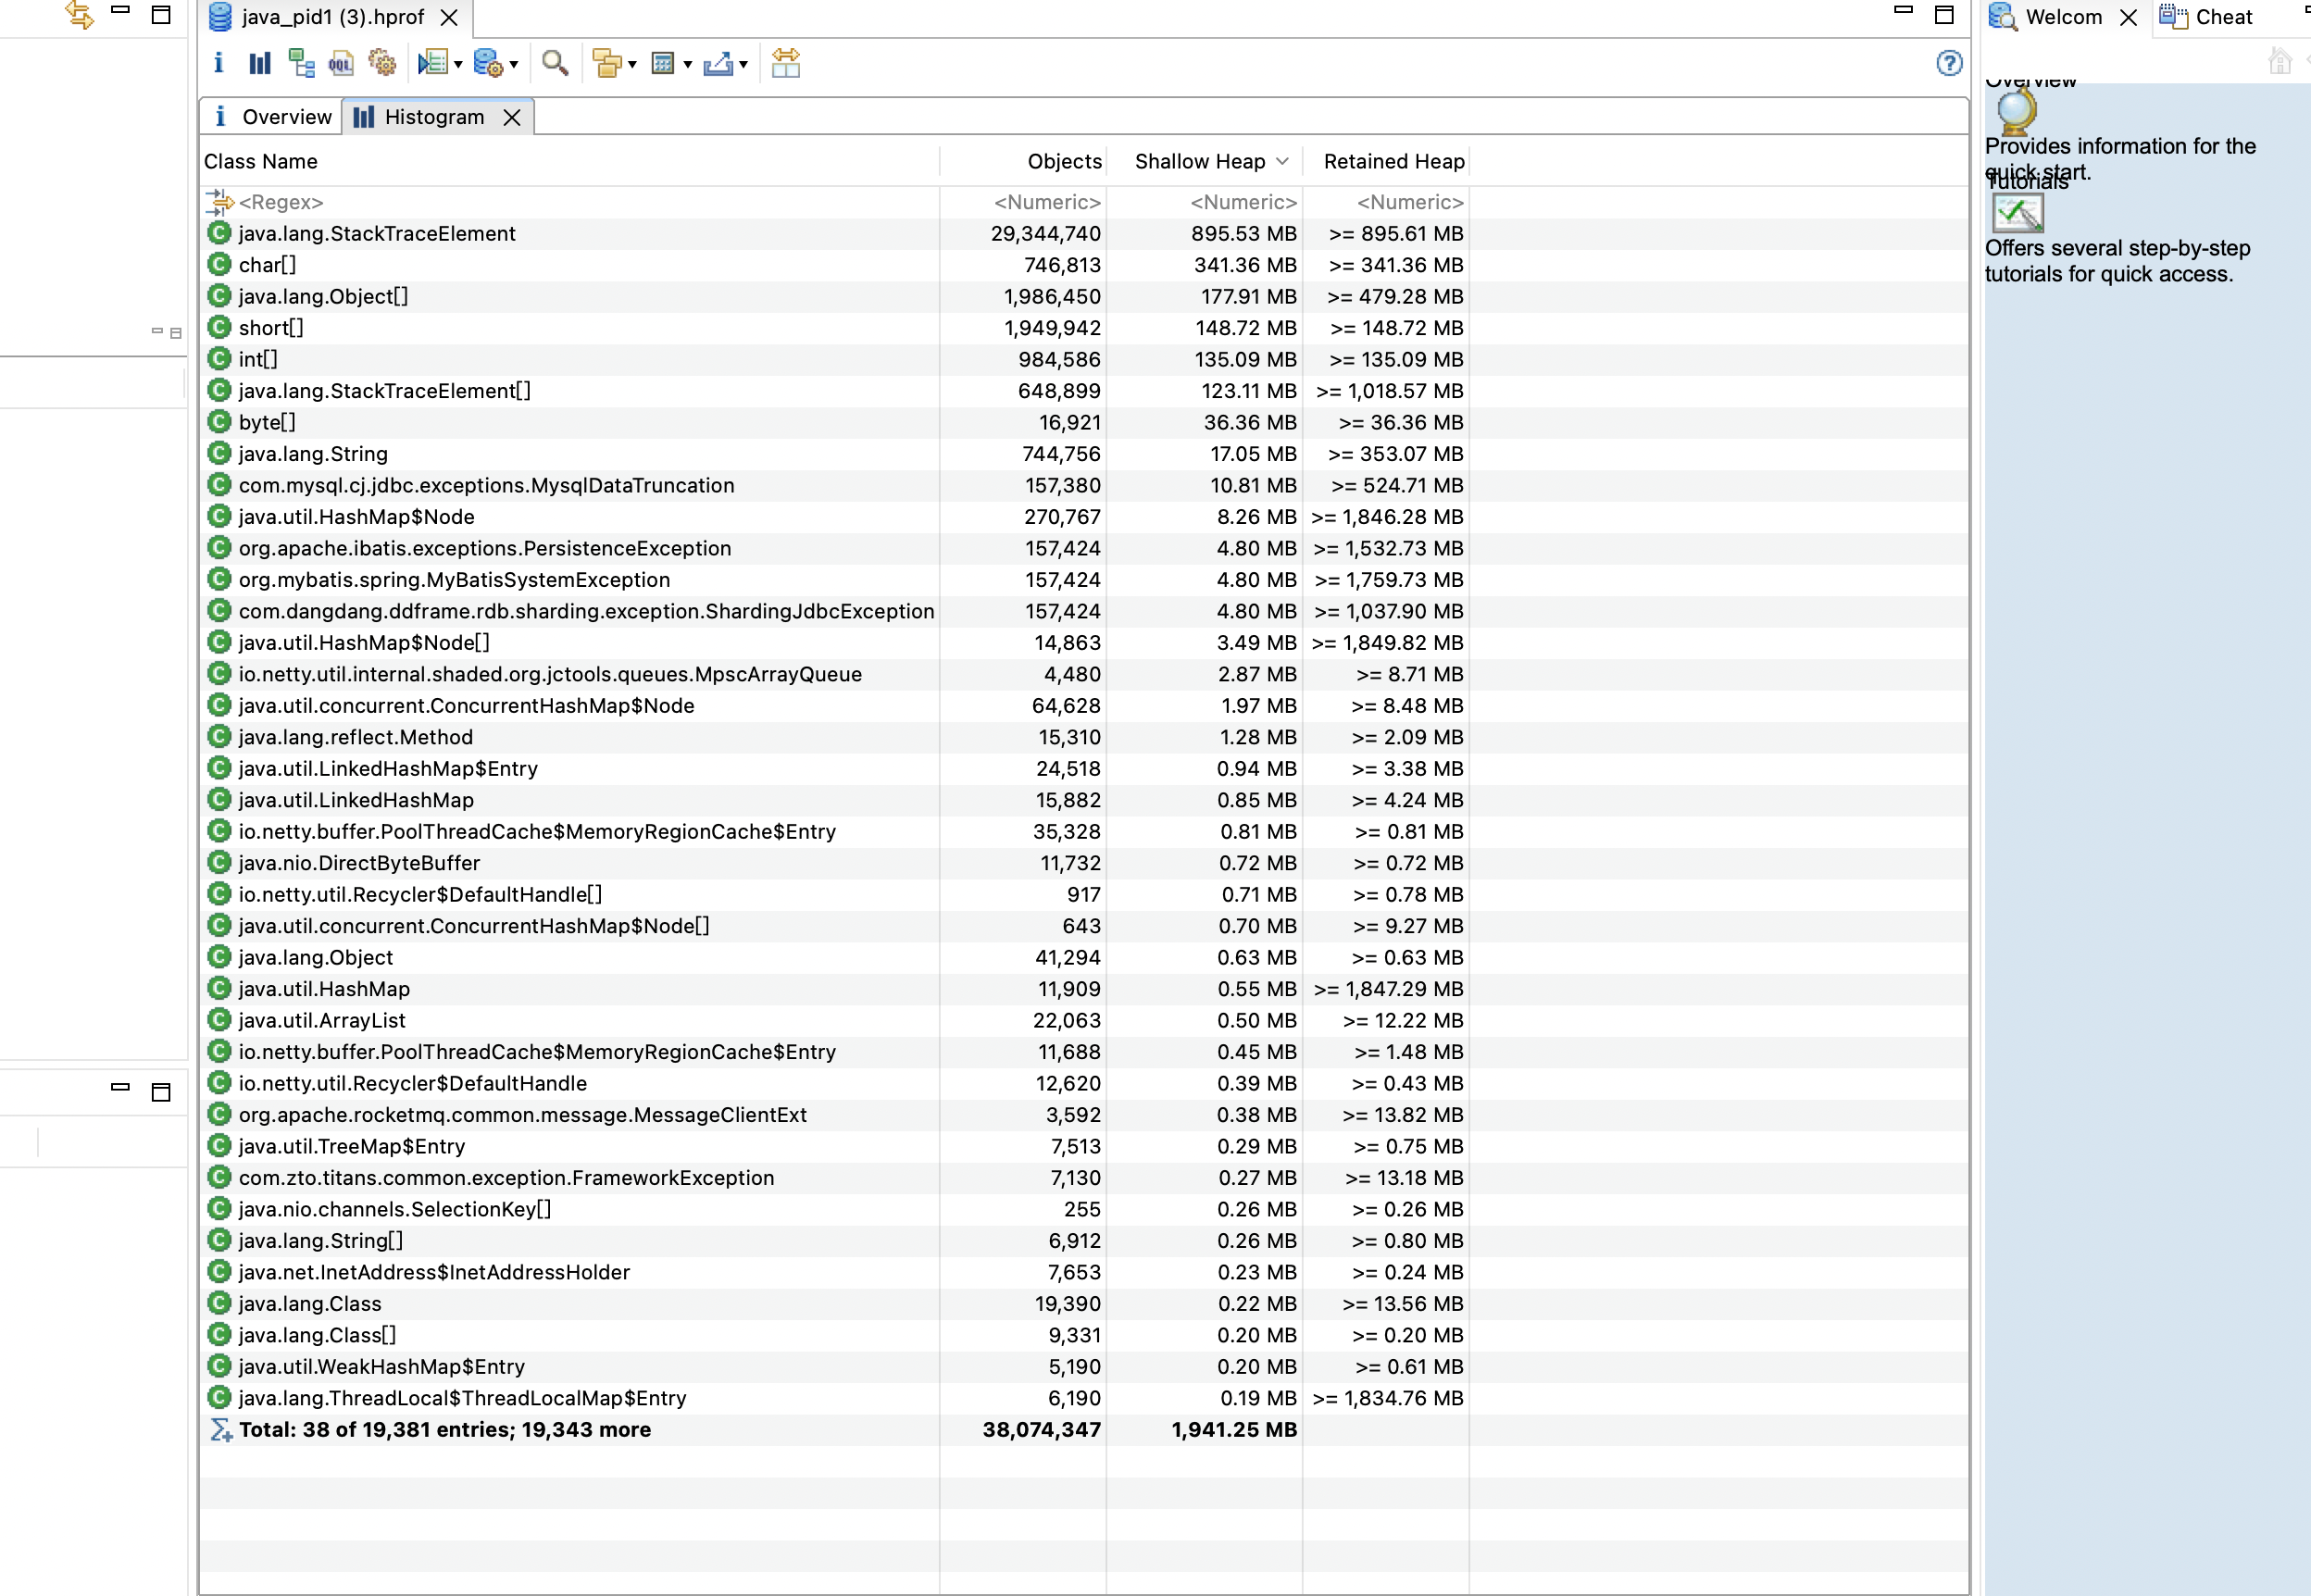Click the Overview globe icon in Welcome panel
Screen dimensions: 2311x1596
2016,111
